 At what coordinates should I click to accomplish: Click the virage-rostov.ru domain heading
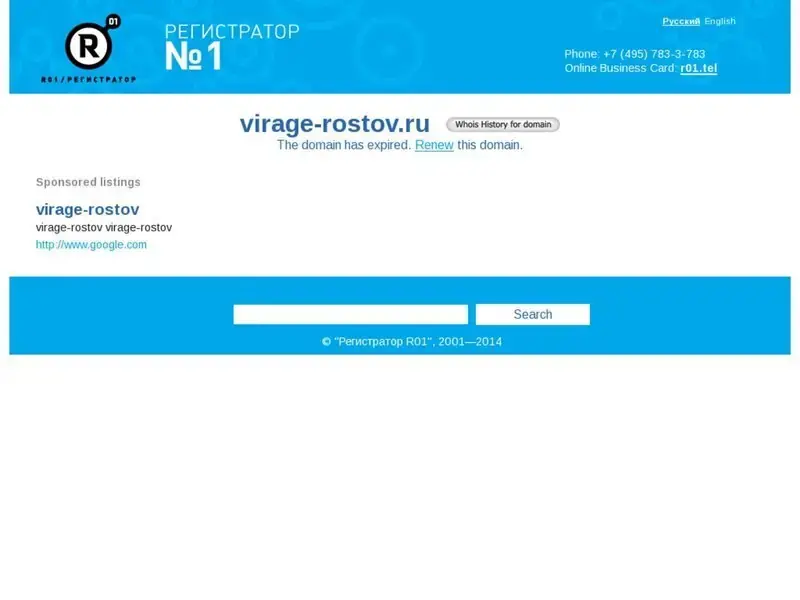click(x=334, y=124)
